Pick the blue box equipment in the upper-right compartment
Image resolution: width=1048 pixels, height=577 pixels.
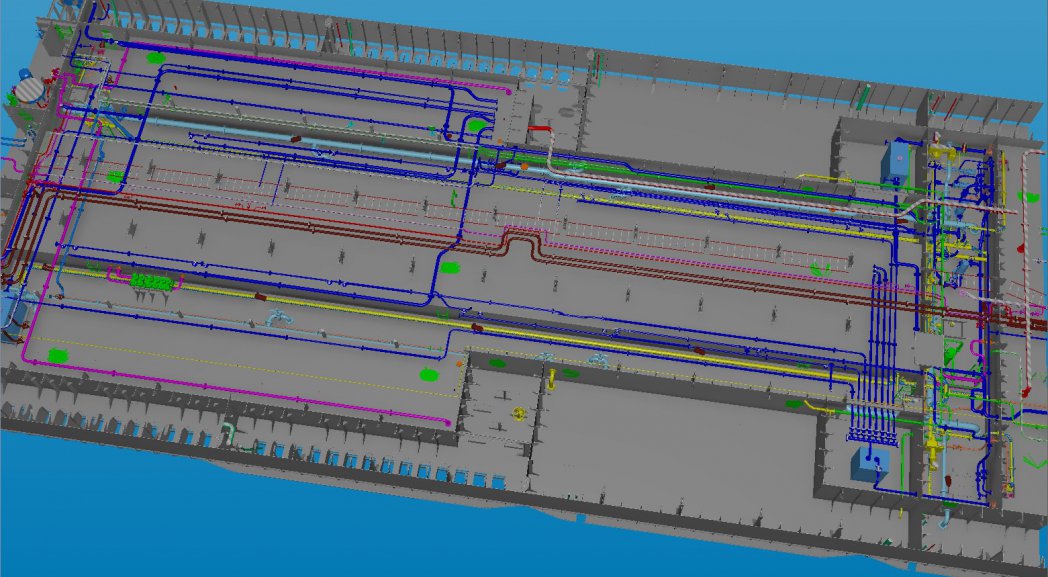click(x=896, y=162)
